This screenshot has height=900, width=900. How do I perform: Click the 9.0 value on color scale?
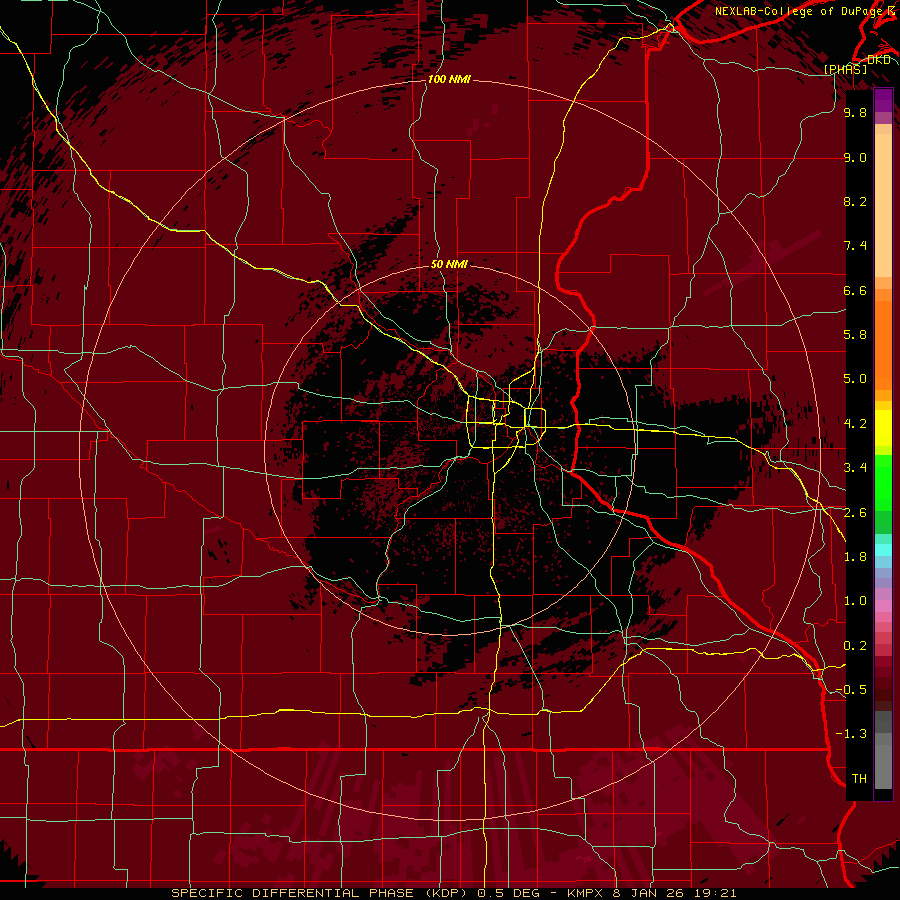[x=855, y=157]
